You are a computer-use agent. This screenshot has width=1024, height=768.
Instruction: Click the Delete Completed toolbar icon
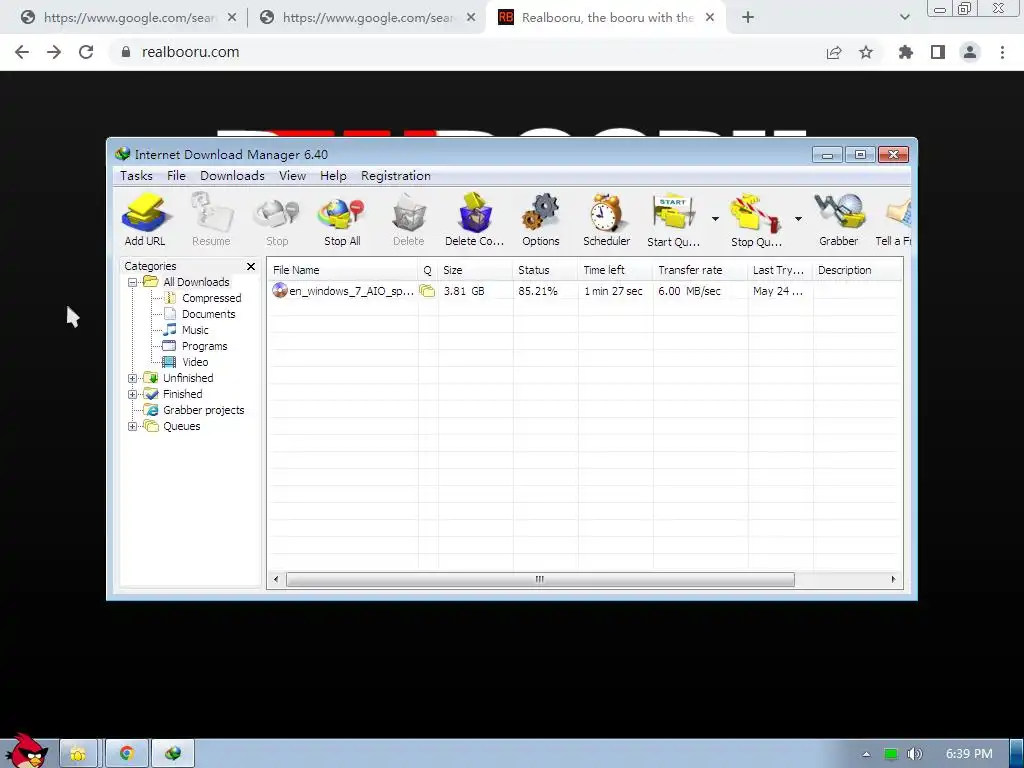(x=474, y=219)
